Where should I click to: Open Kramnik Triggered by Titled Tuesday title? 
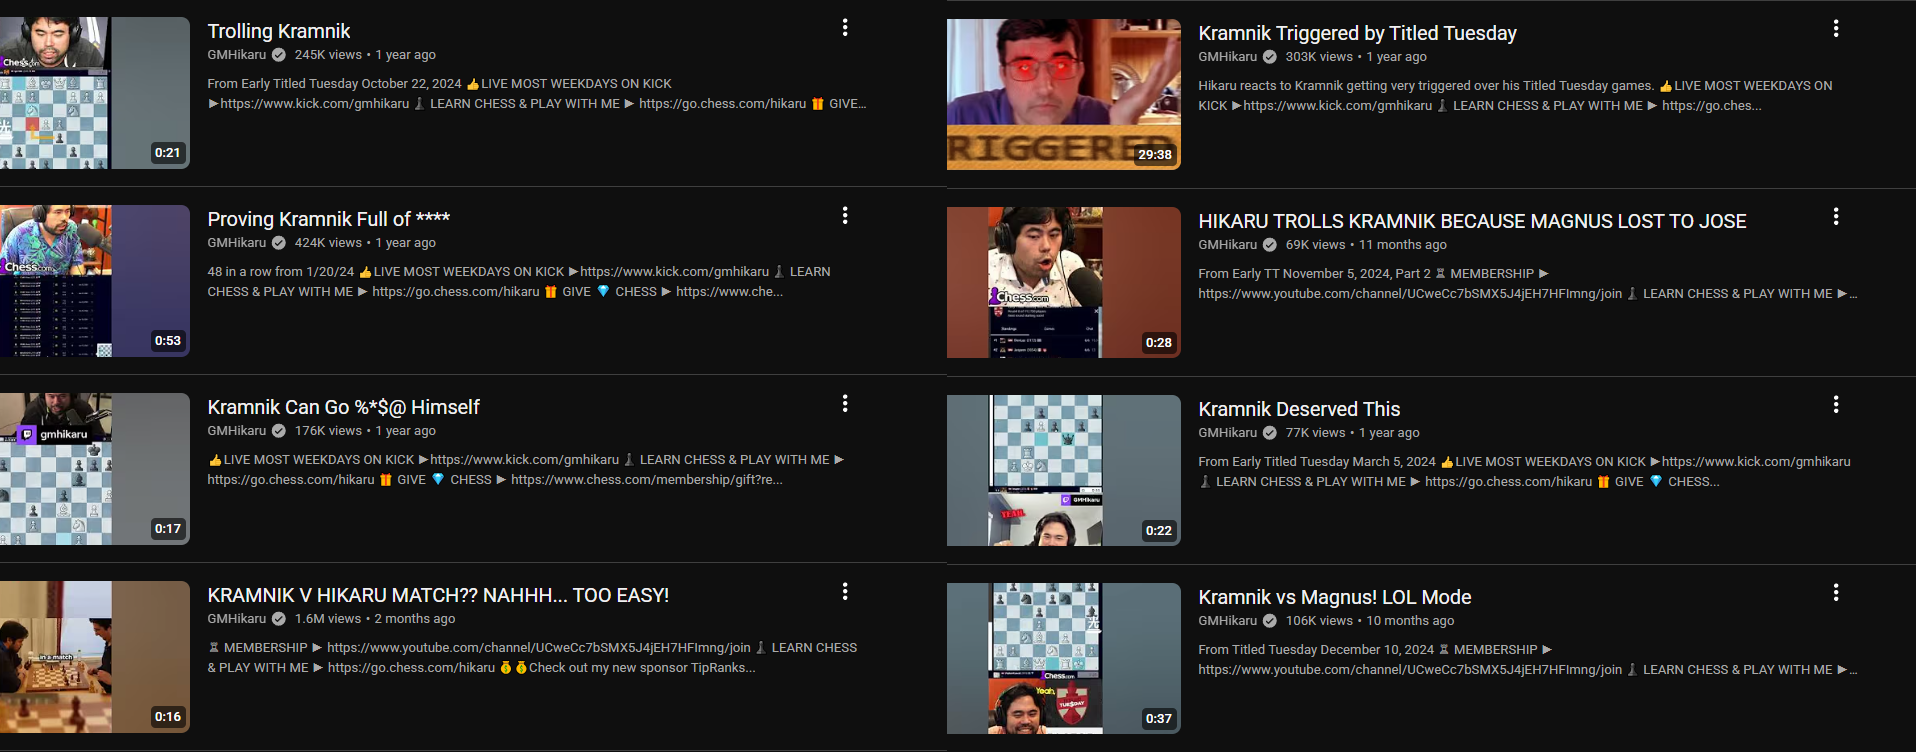click(x=1358, y=33)
